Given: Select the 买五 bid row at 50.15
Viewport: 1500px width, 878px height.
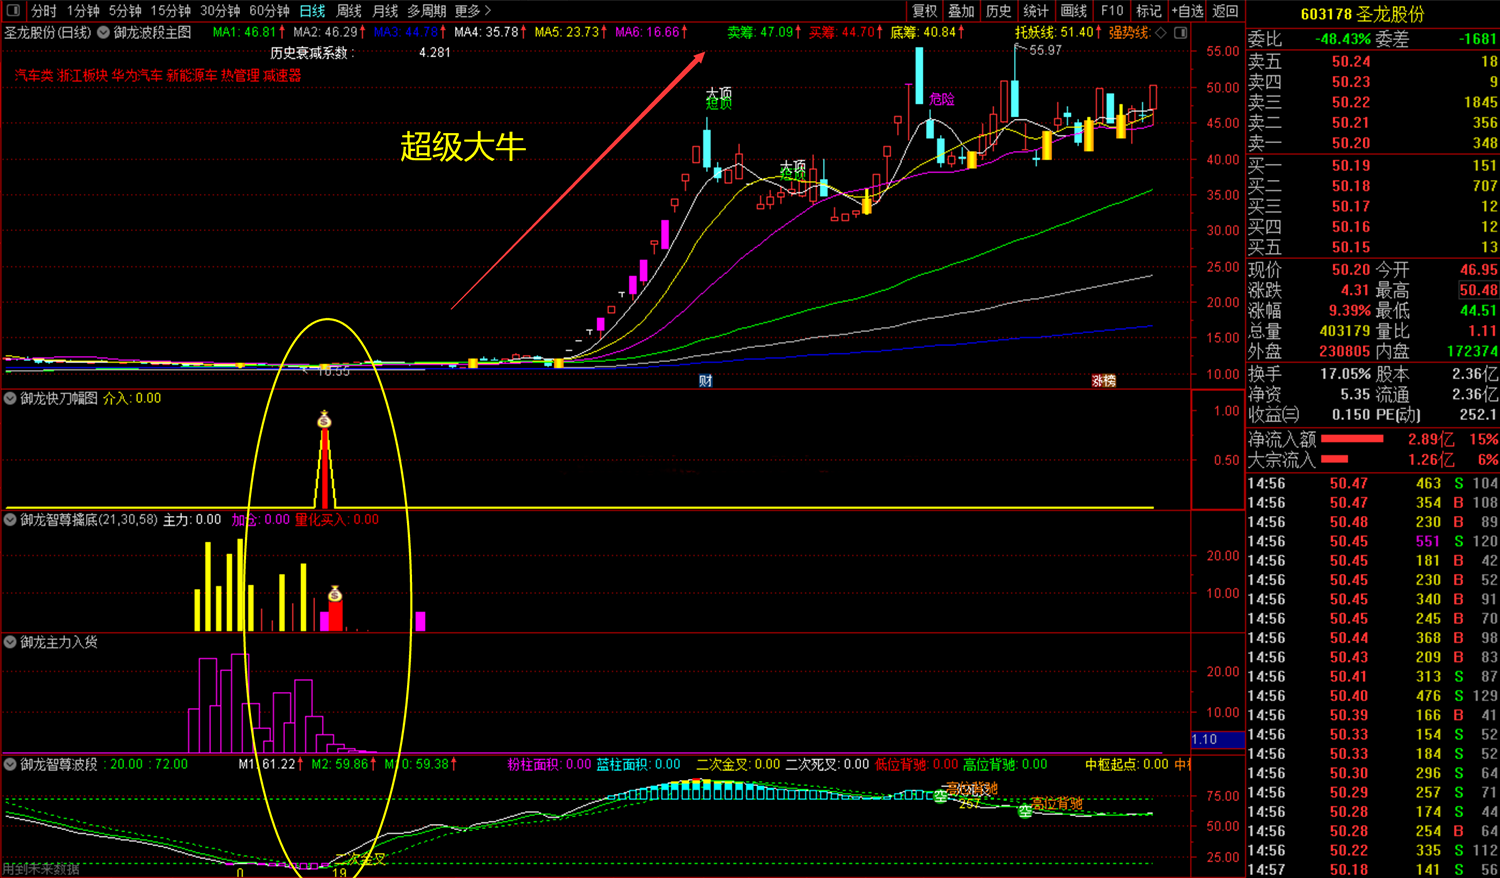Looking at the screenshot, I should pos(1372,247).
